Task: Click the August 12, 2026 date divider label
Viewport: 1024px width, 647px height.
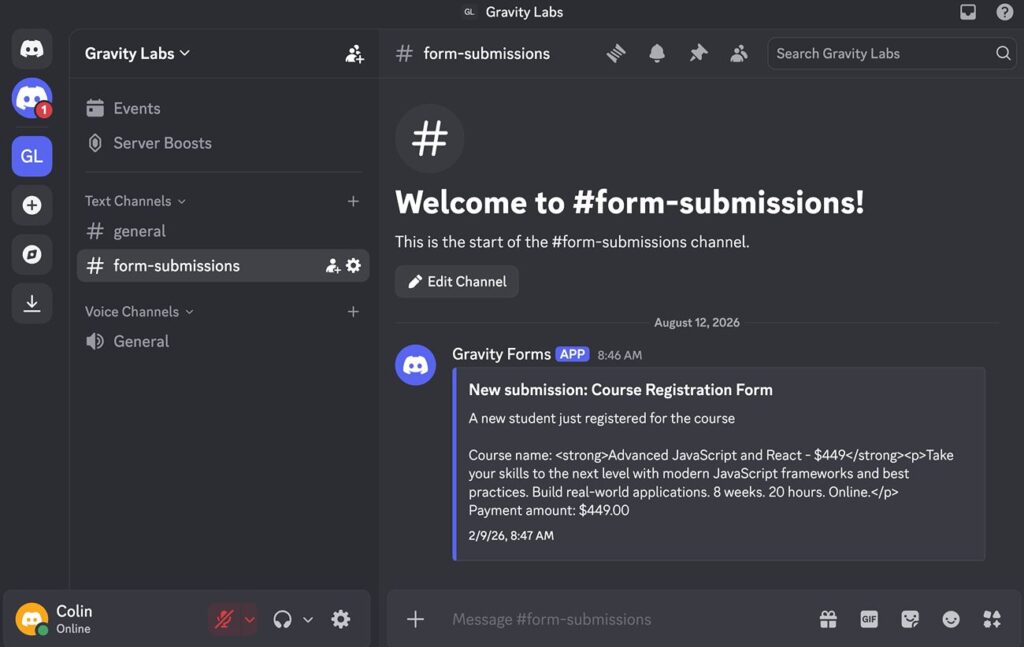Action: point(697,323)
